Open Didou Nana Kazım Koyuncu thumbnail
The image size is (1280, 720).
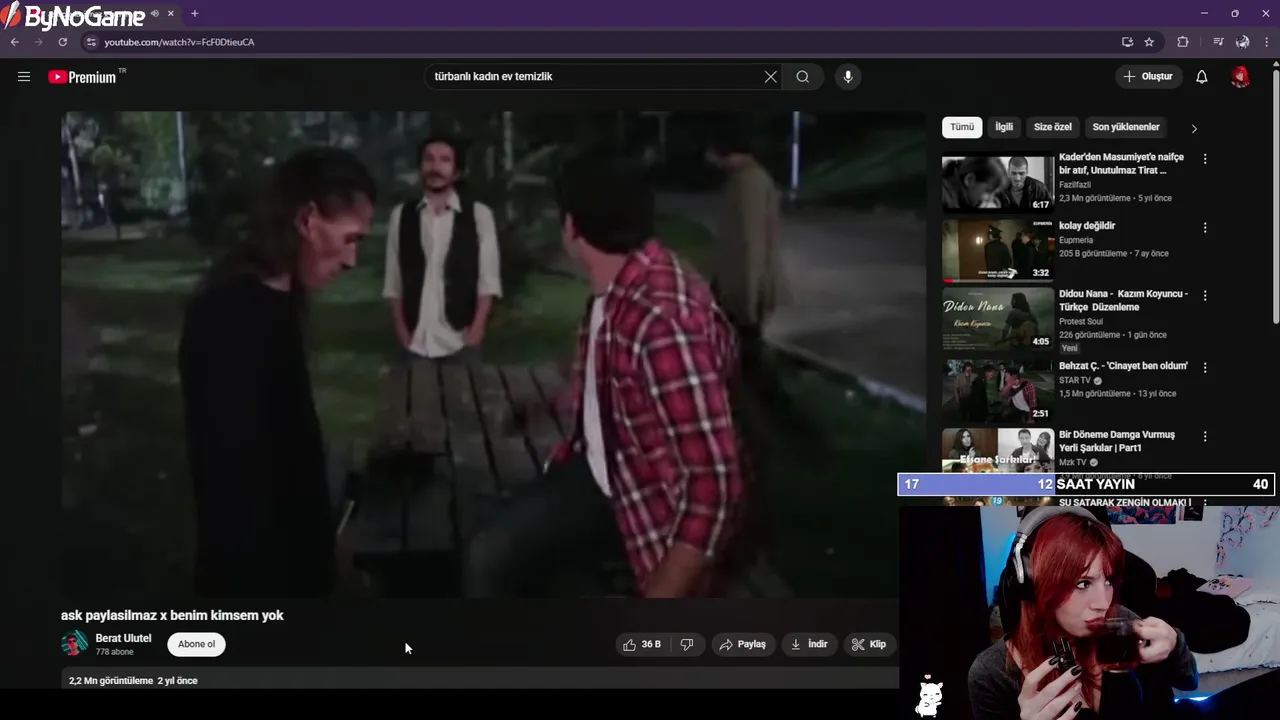point(998,318)
